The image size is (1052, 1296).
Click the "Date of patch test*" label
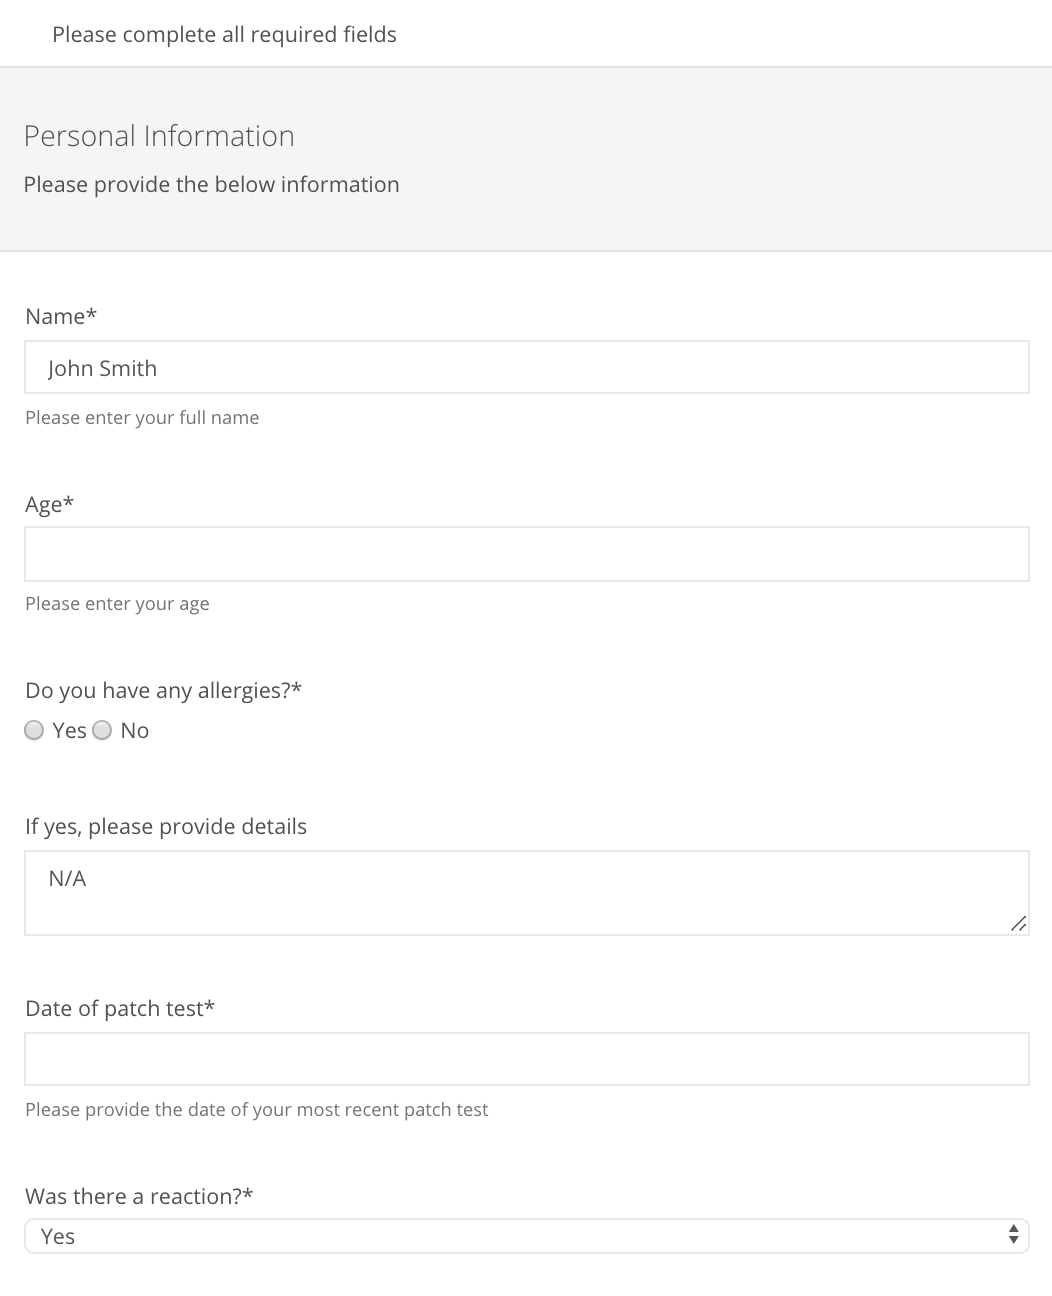pos(119,1008)
